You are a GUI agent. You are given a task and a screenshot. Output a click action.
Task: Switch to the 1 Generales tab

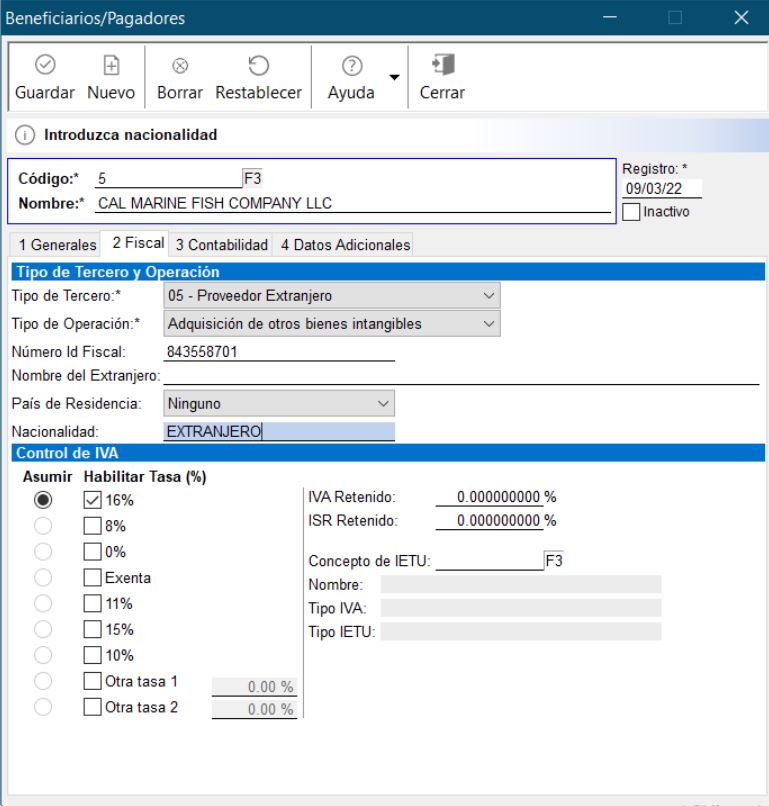(x=56, y=245)
